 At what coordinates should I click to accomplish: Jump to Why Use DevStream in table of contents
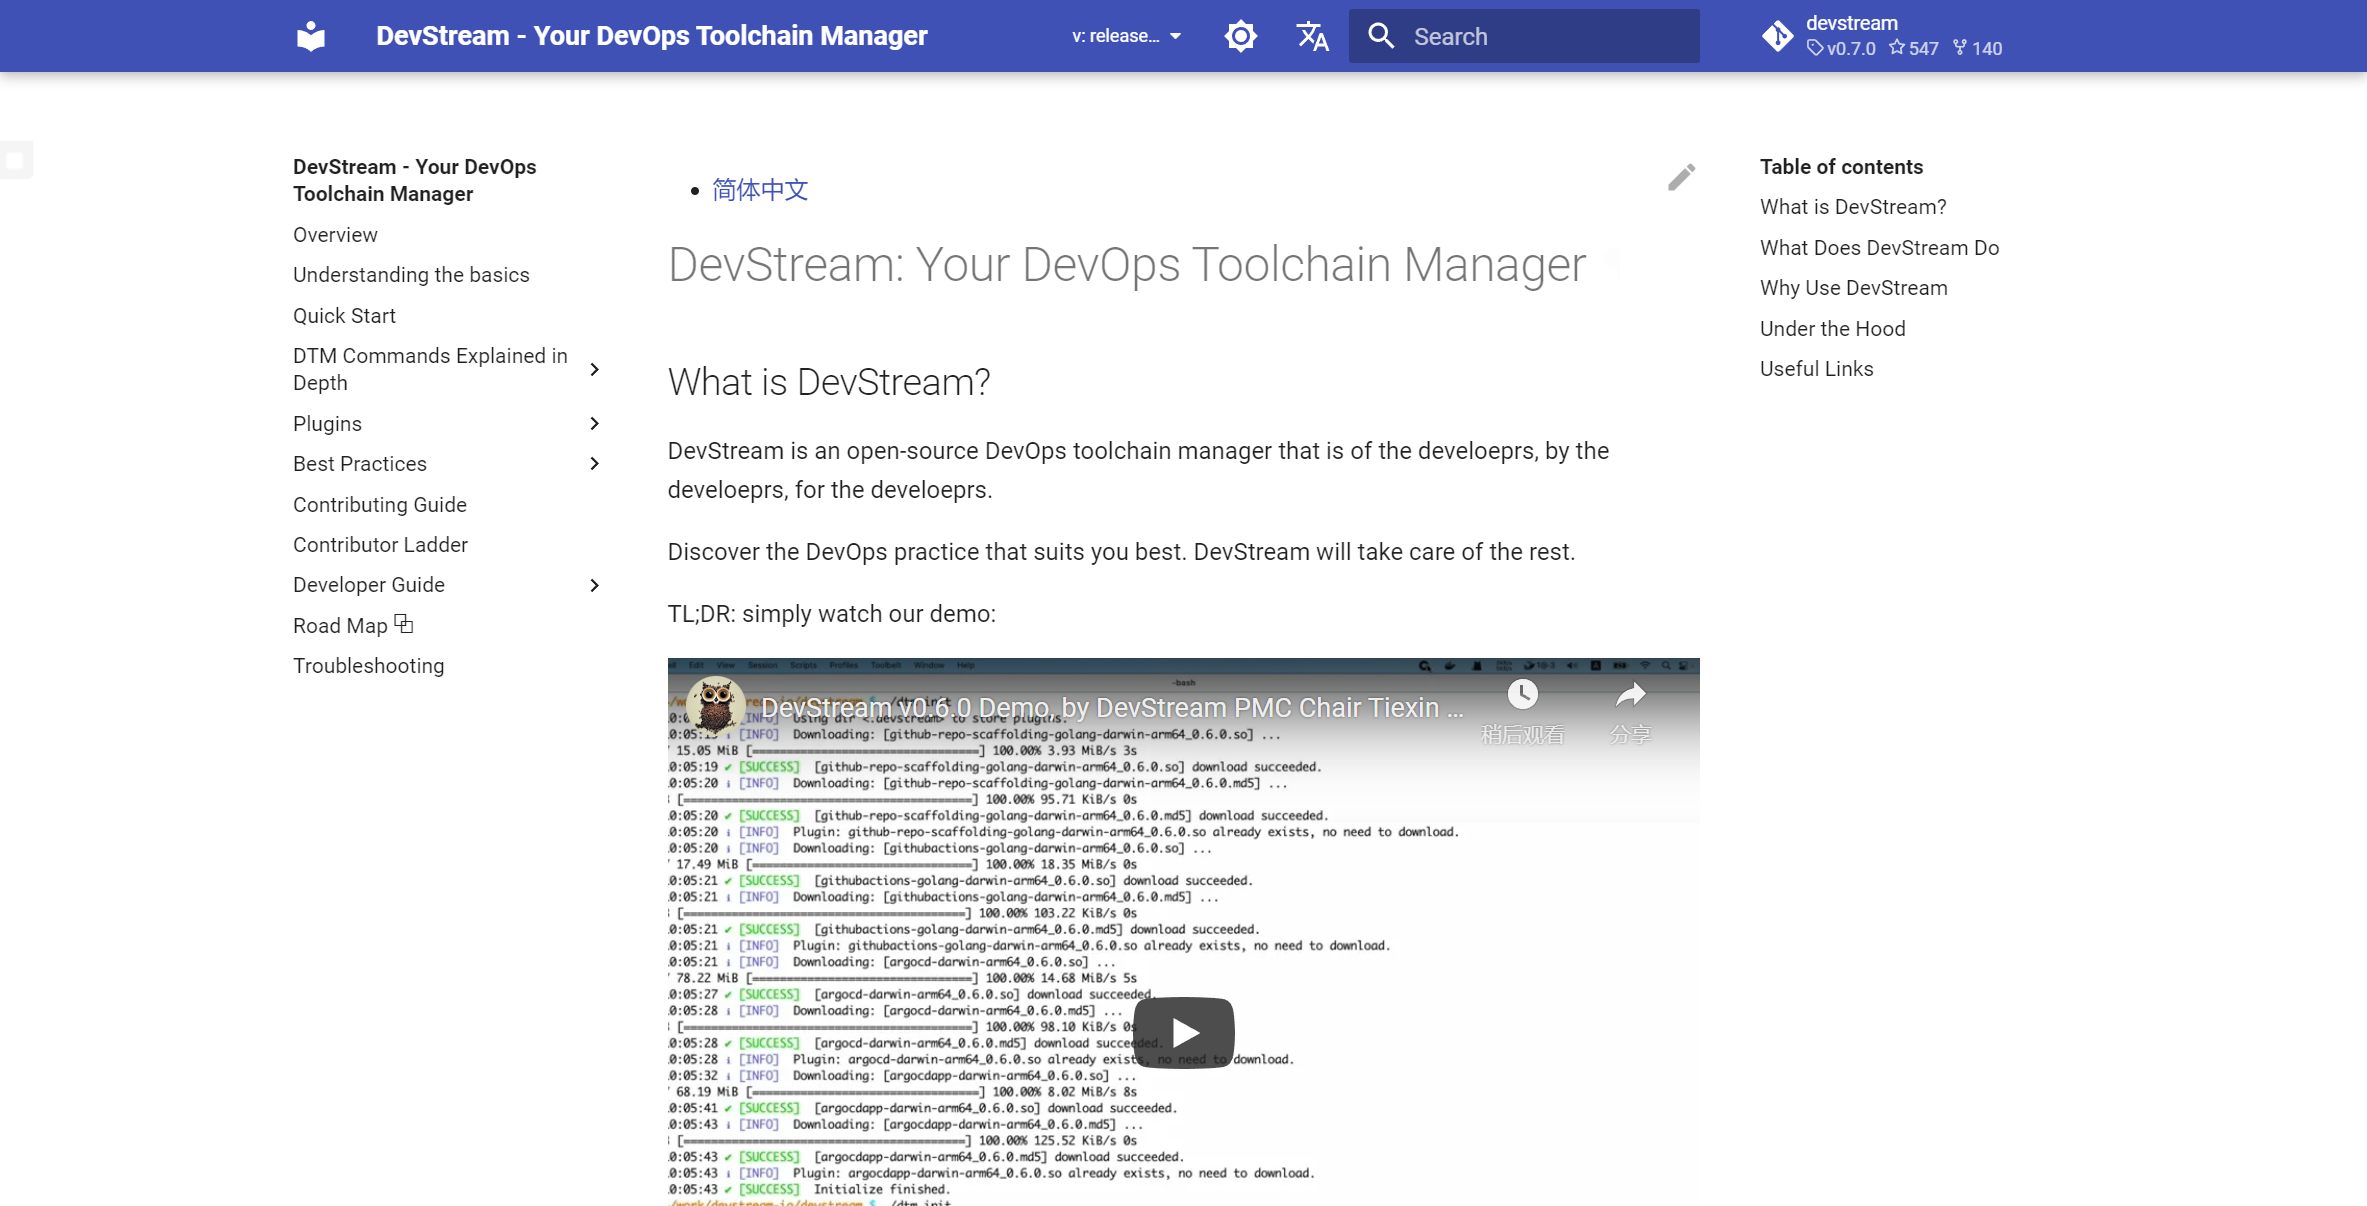[x=1853, y=287]
